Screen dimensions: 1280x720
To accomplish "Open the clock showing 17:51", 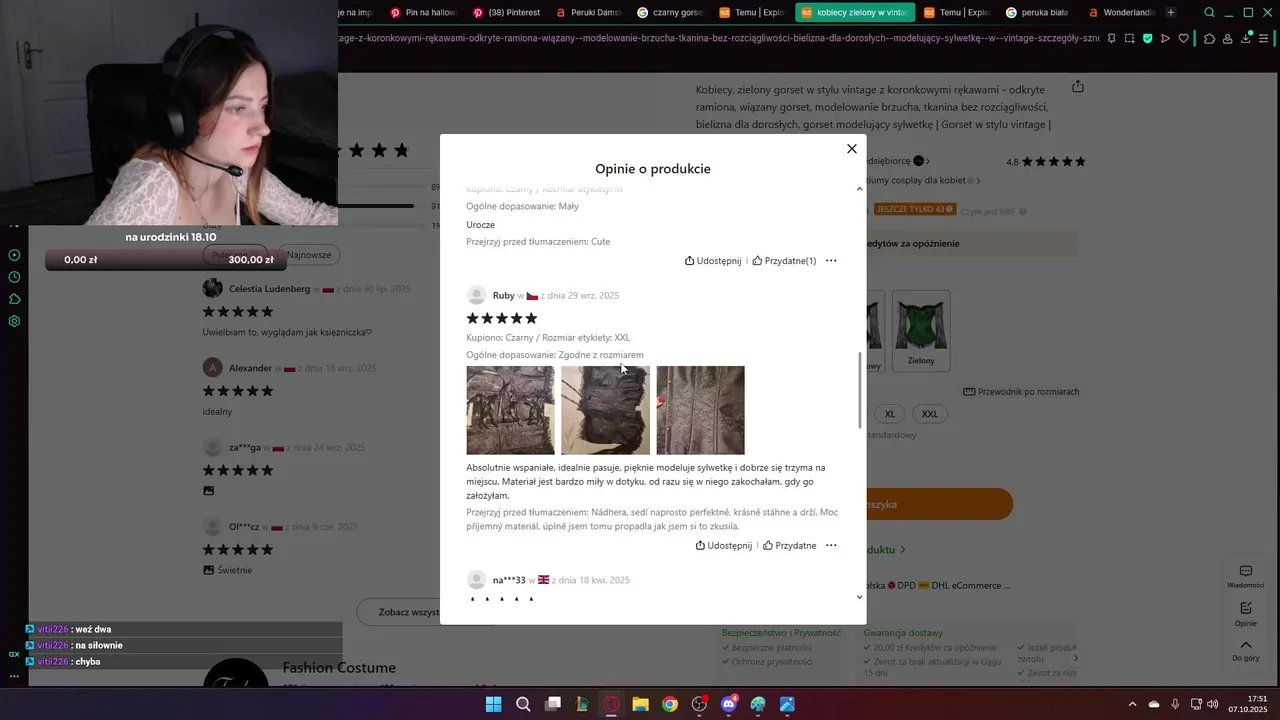I will (1249, 704).
